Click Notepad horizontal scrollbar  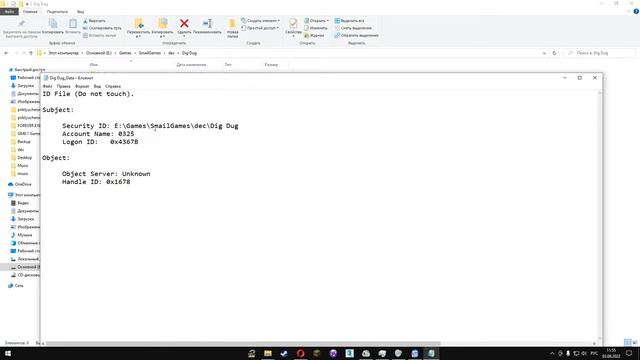tap(242, 344)
